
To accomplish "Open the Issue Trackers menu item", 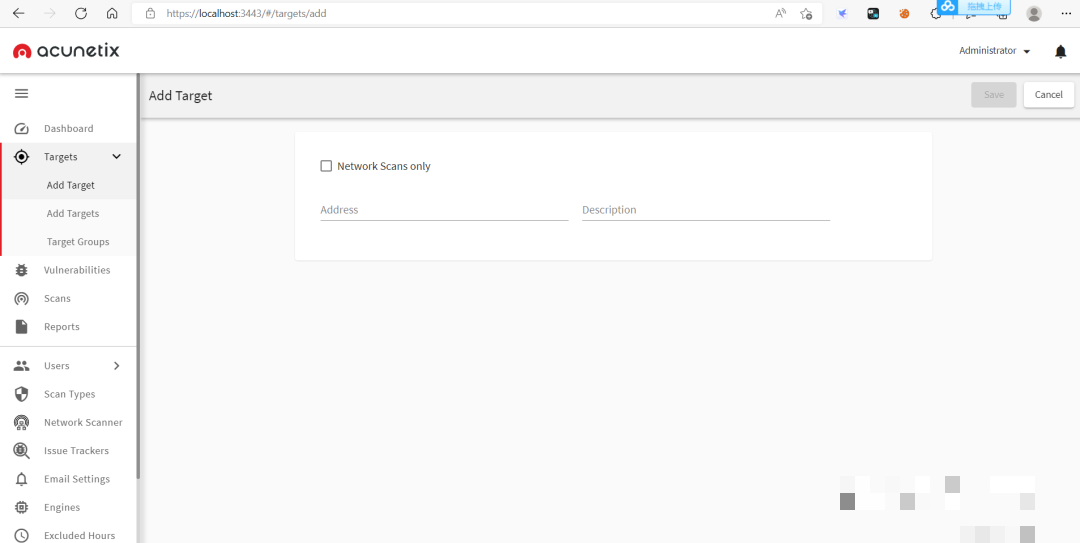I will (69, 451).
